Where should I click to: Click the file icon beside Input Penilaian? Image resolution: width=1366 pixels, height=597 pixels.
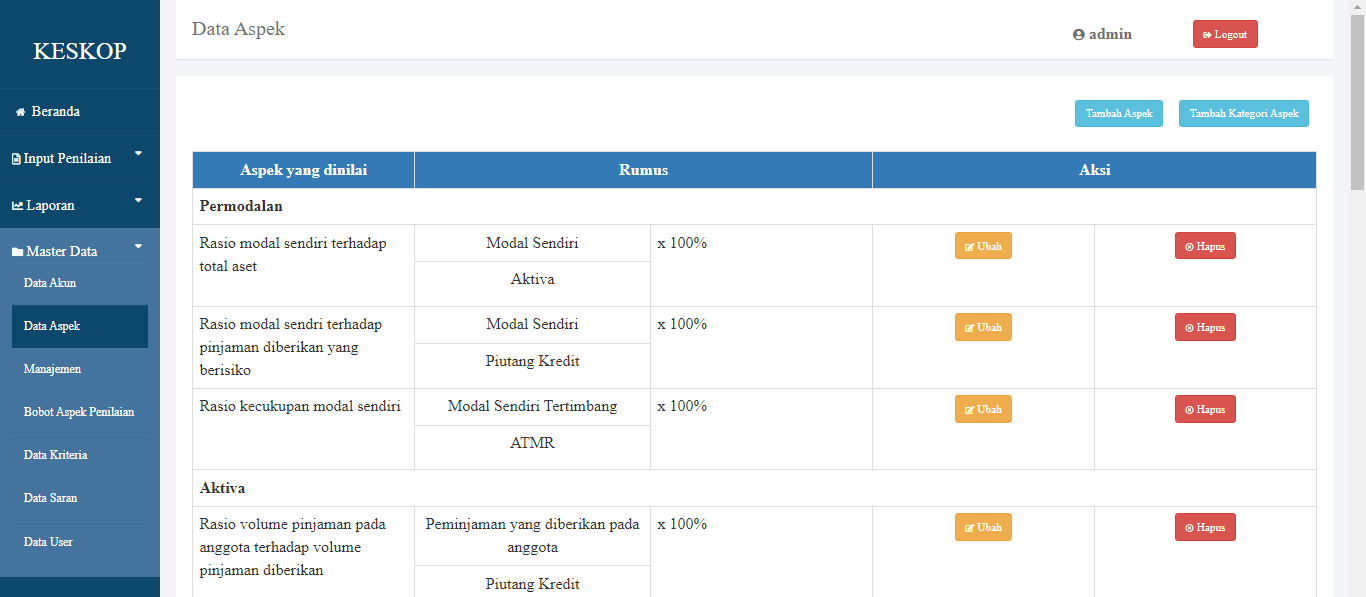point(16,159)
